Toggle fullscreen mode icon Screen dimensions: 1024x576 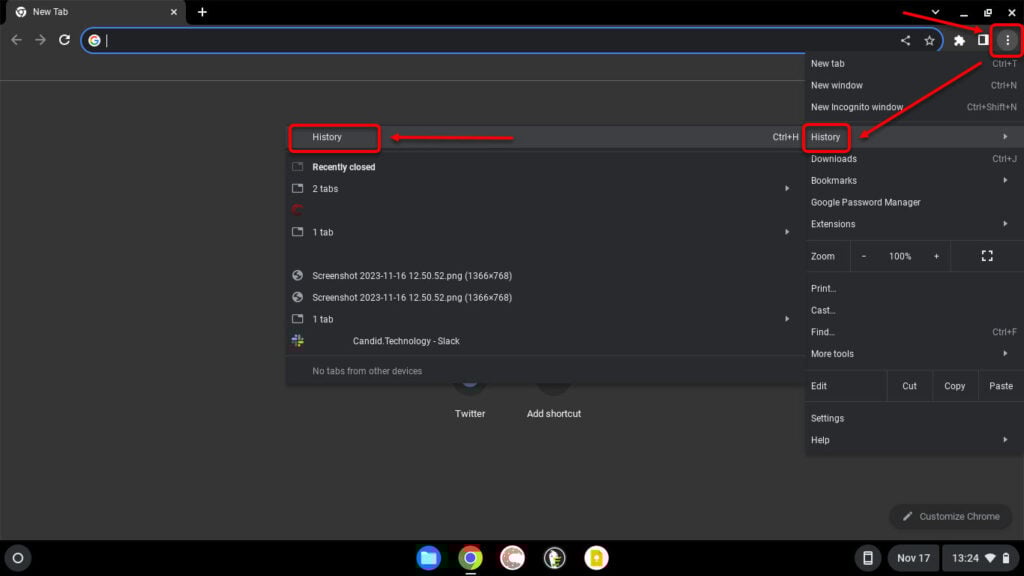coord(987,256)
